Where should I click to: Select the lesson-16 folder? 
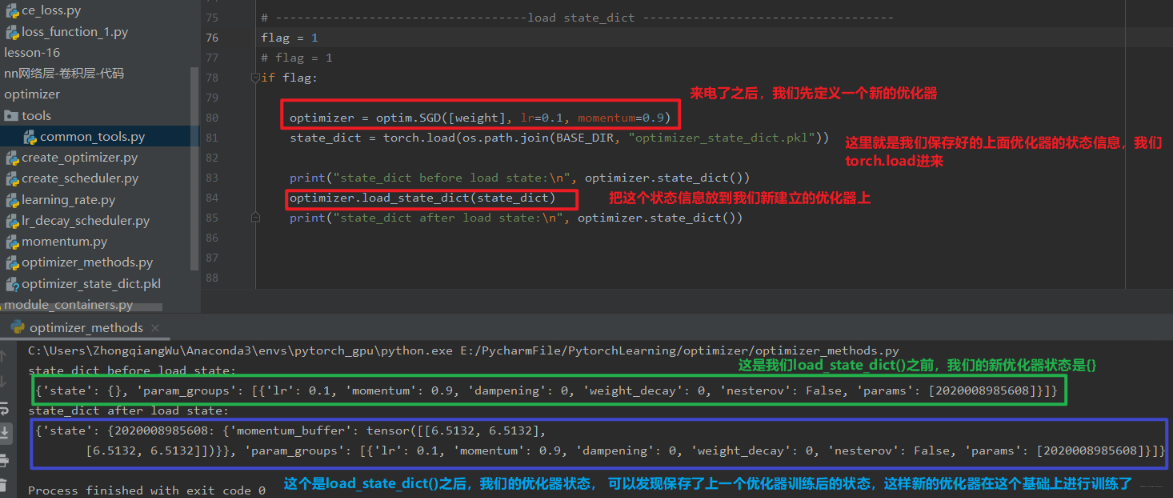(x=31, y=53)
